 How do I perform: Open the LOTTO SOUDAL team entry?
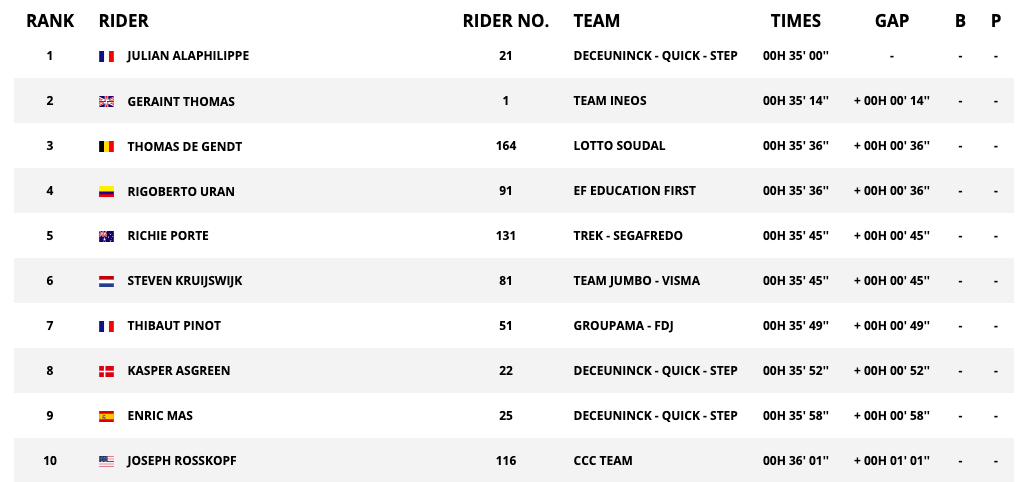[619, 146]
